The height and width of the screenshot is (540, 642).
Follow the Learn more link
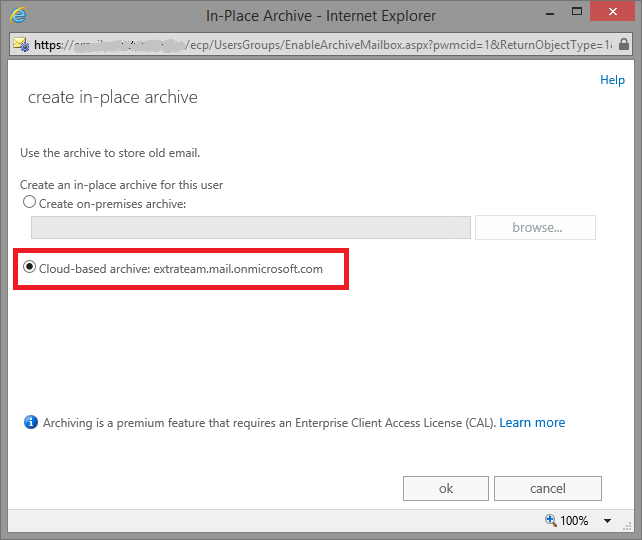[532, 423]
